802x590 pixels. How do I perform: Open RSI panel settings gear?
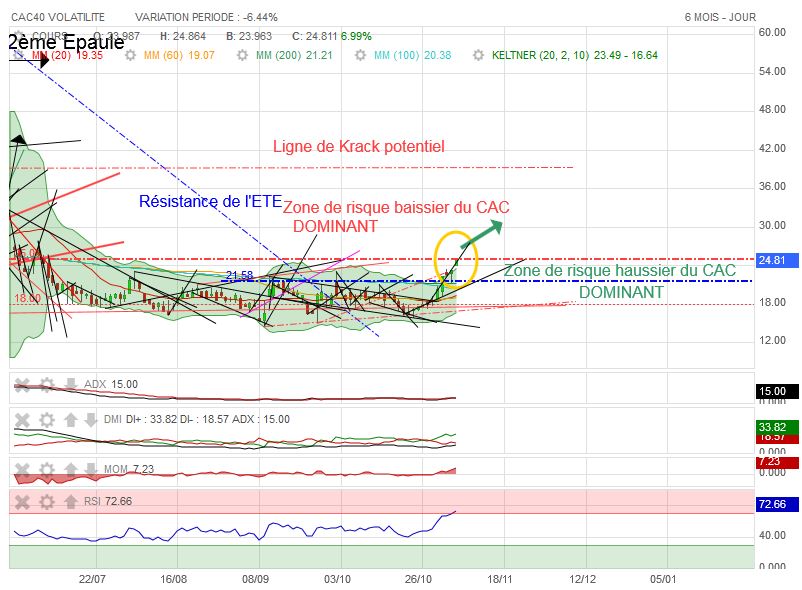(x=47, y=502)
